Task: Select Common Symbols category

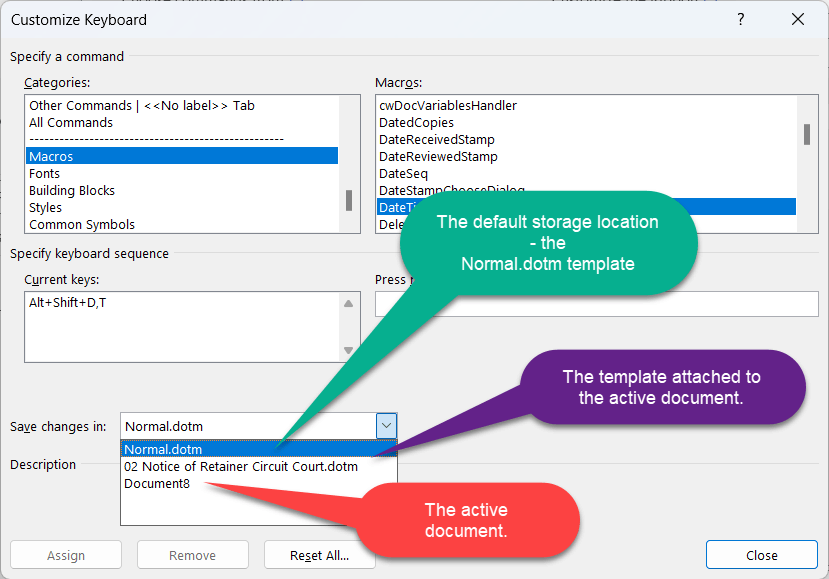Action: 82,224
